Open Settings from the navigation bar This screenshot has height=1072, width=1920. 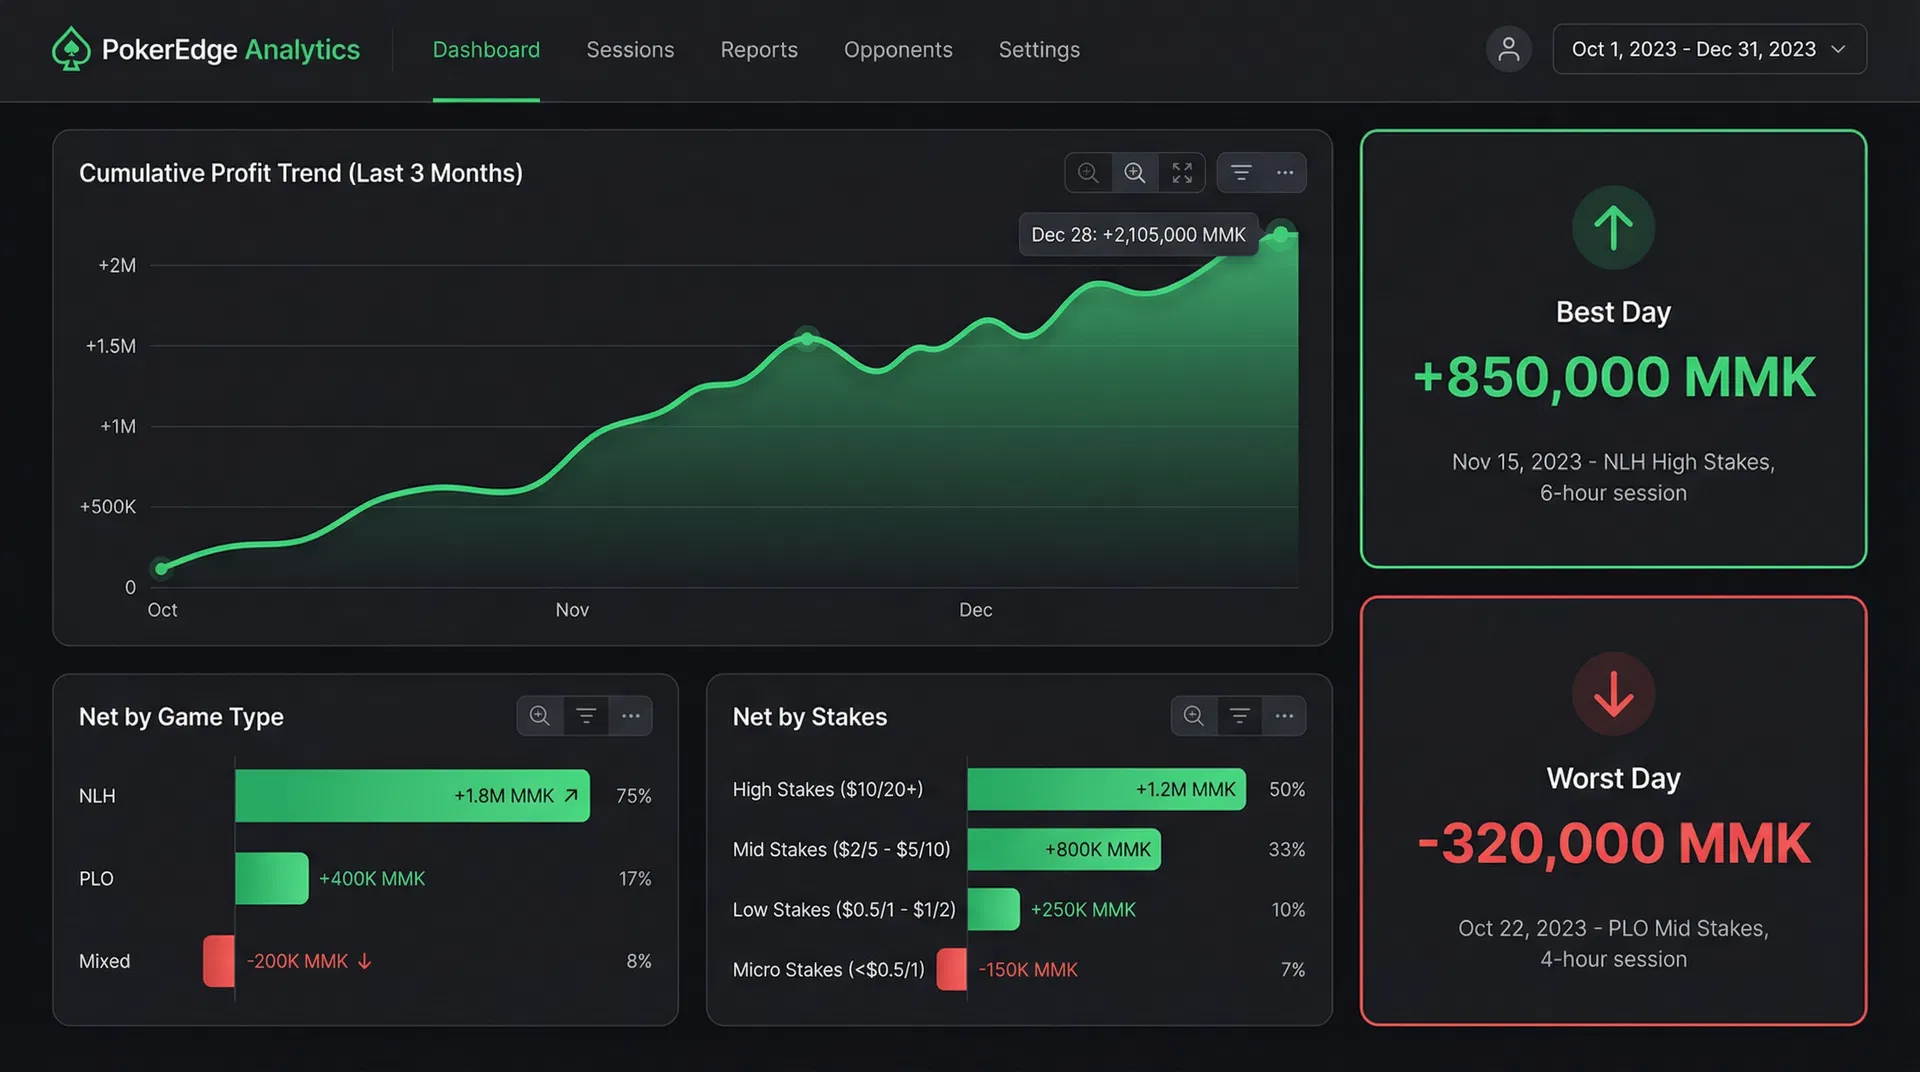(1039, 49)
